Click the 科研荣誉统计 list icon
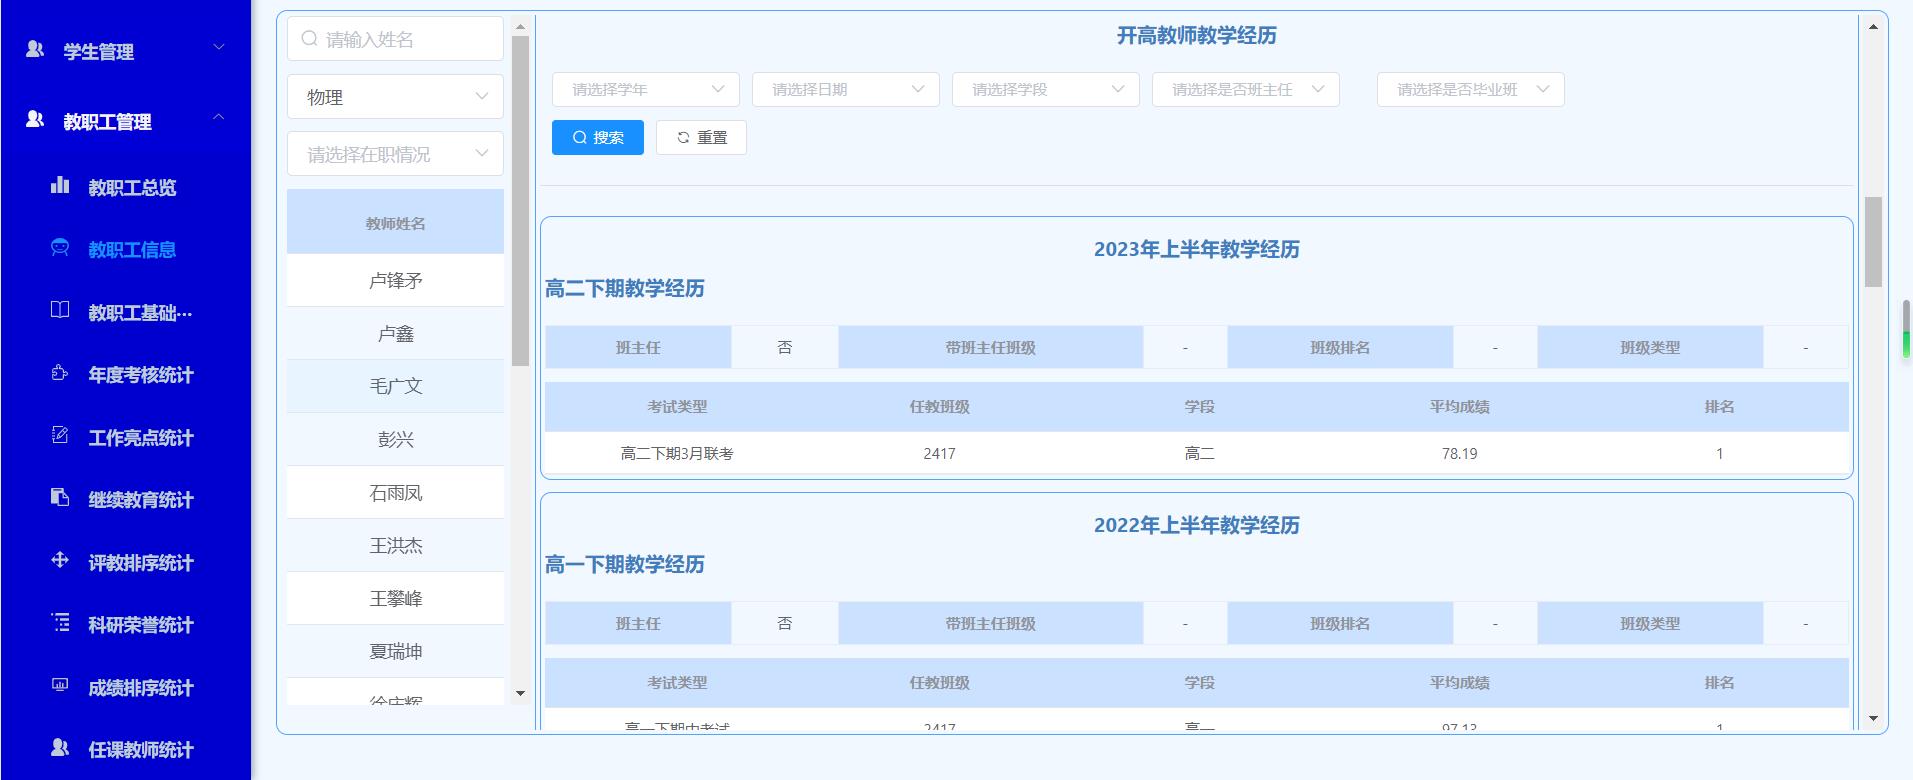1913x780 pixels. pos(60,623)
